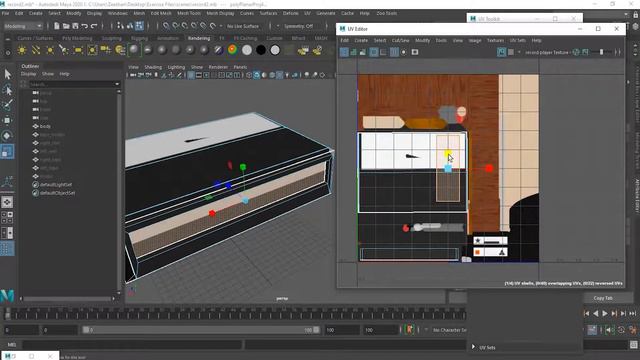
Task: Create directional light from Rendering shelf
Action: (36, 50)
